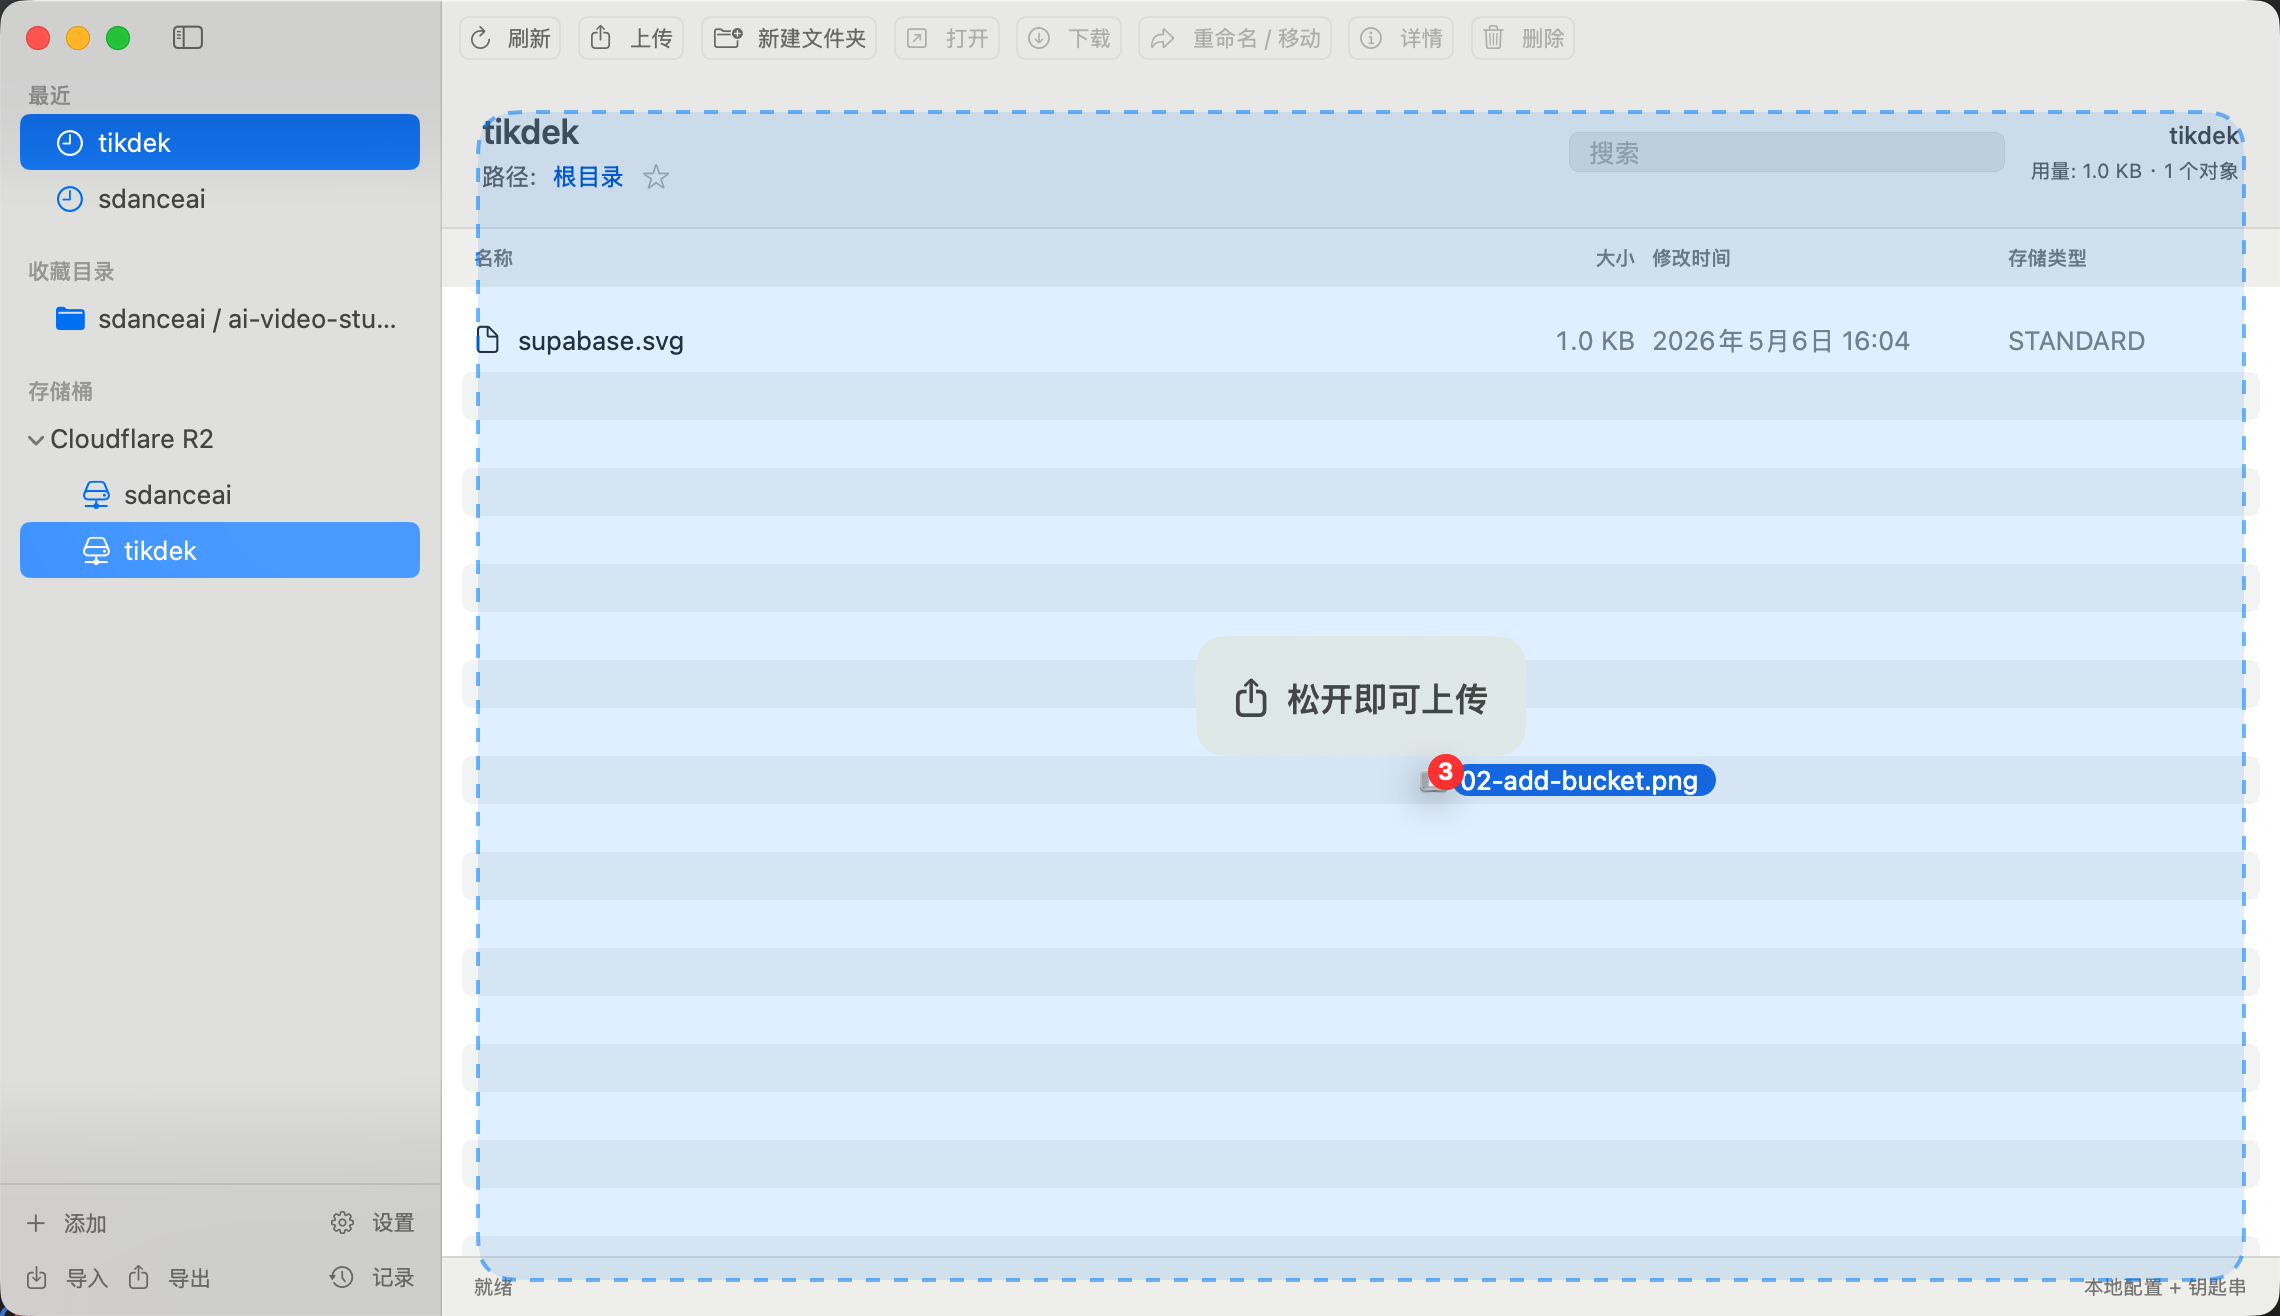
Task: Toggle the favorite star next to path
Action: point(656,177)
